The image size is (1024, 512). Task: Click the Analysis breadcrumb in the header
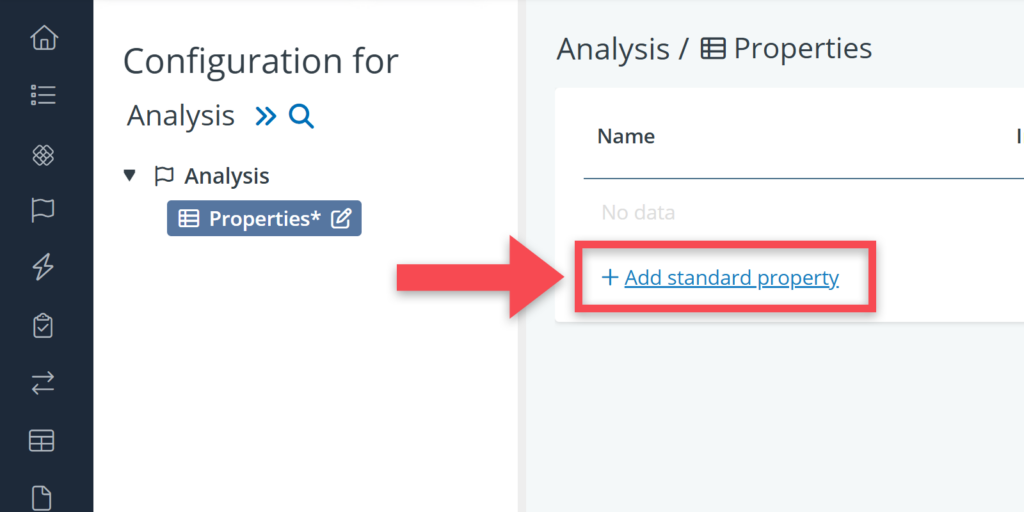[612, 48]
